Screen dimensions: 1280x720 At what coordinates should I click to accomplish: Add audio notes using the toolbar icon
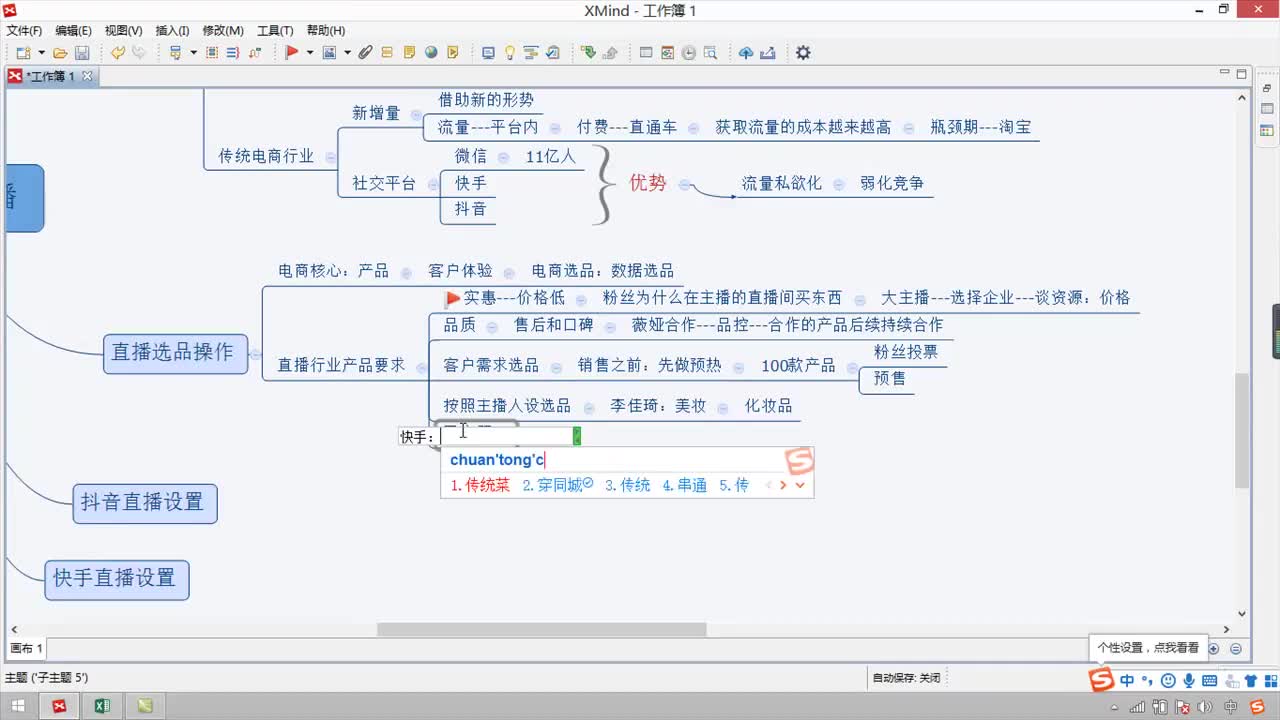click(453, 52)
